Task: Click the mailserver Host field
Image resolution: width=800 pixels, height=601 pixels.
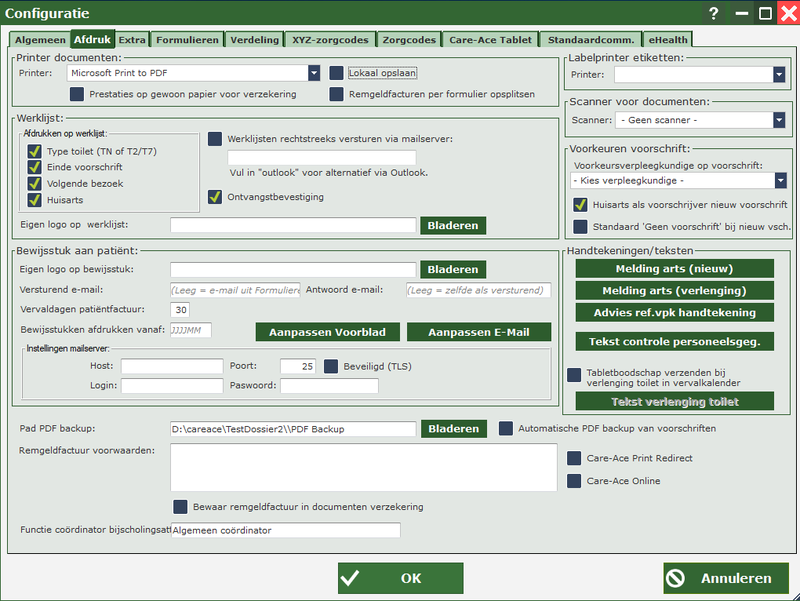Action: tap(172, 366)
